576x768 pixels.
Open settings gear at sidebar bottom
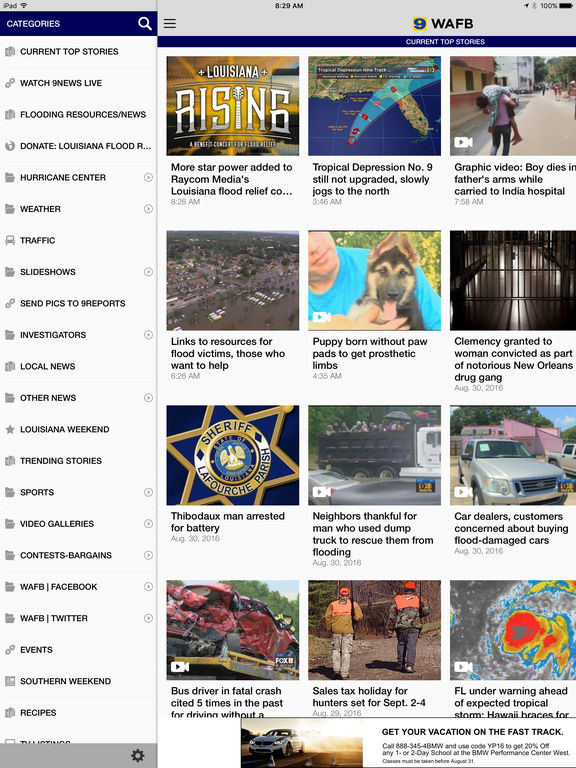[x=138, y=755]
